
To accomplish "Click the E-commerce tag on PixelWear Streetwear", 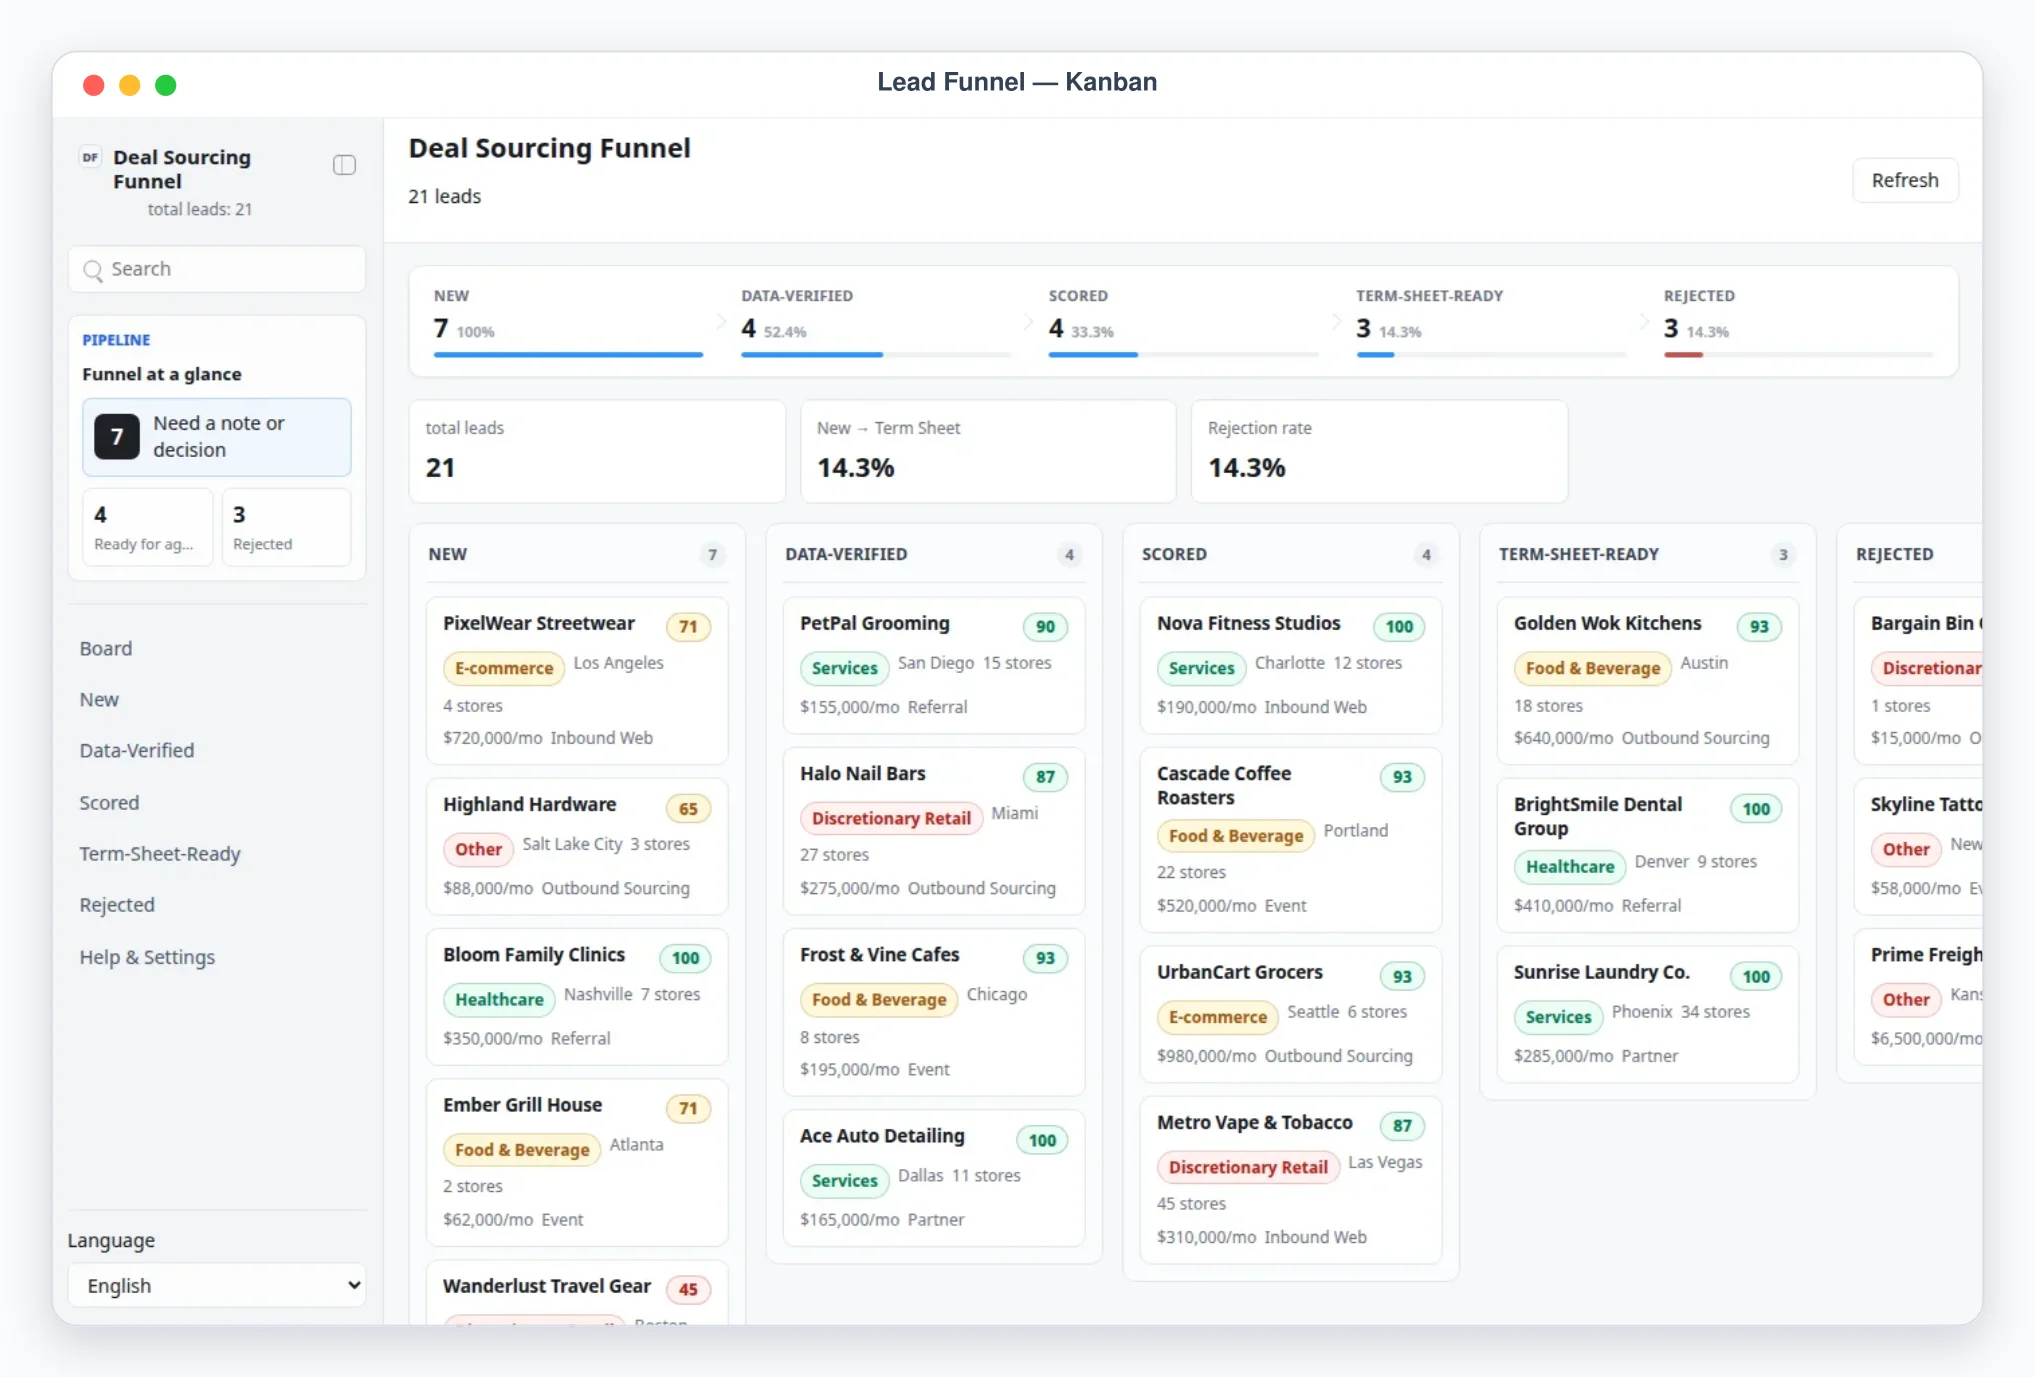I will pos(504,667).
